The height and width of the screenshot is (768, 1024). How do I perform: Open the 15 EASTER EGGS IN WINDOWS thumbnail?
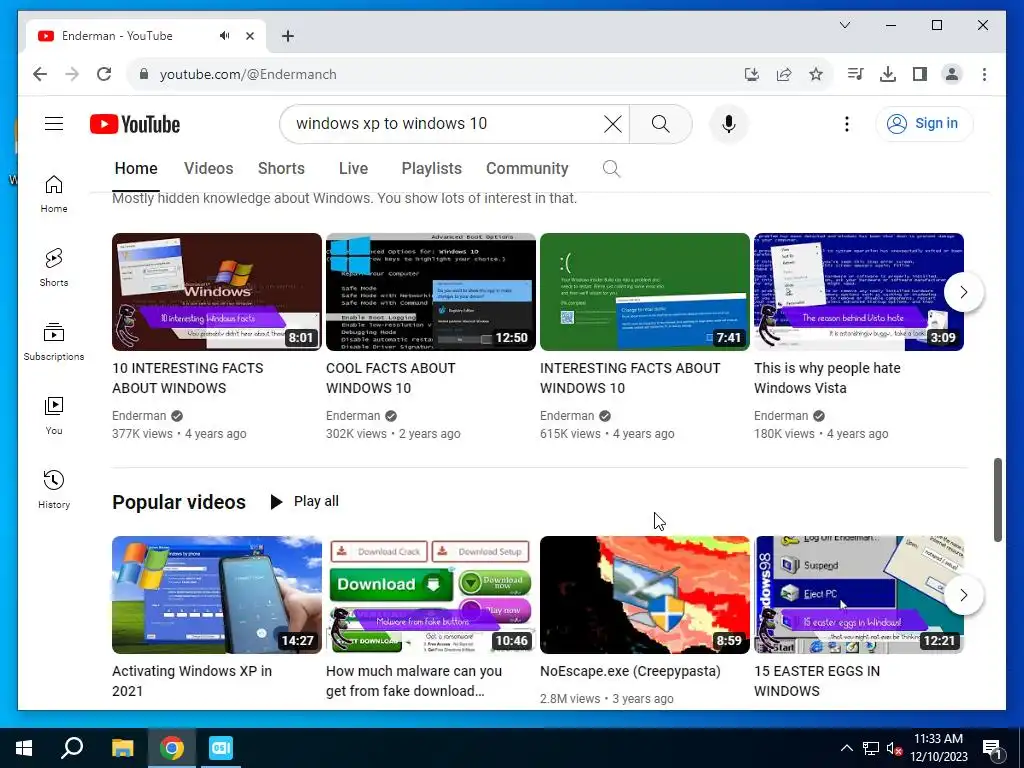click(859, 595)
